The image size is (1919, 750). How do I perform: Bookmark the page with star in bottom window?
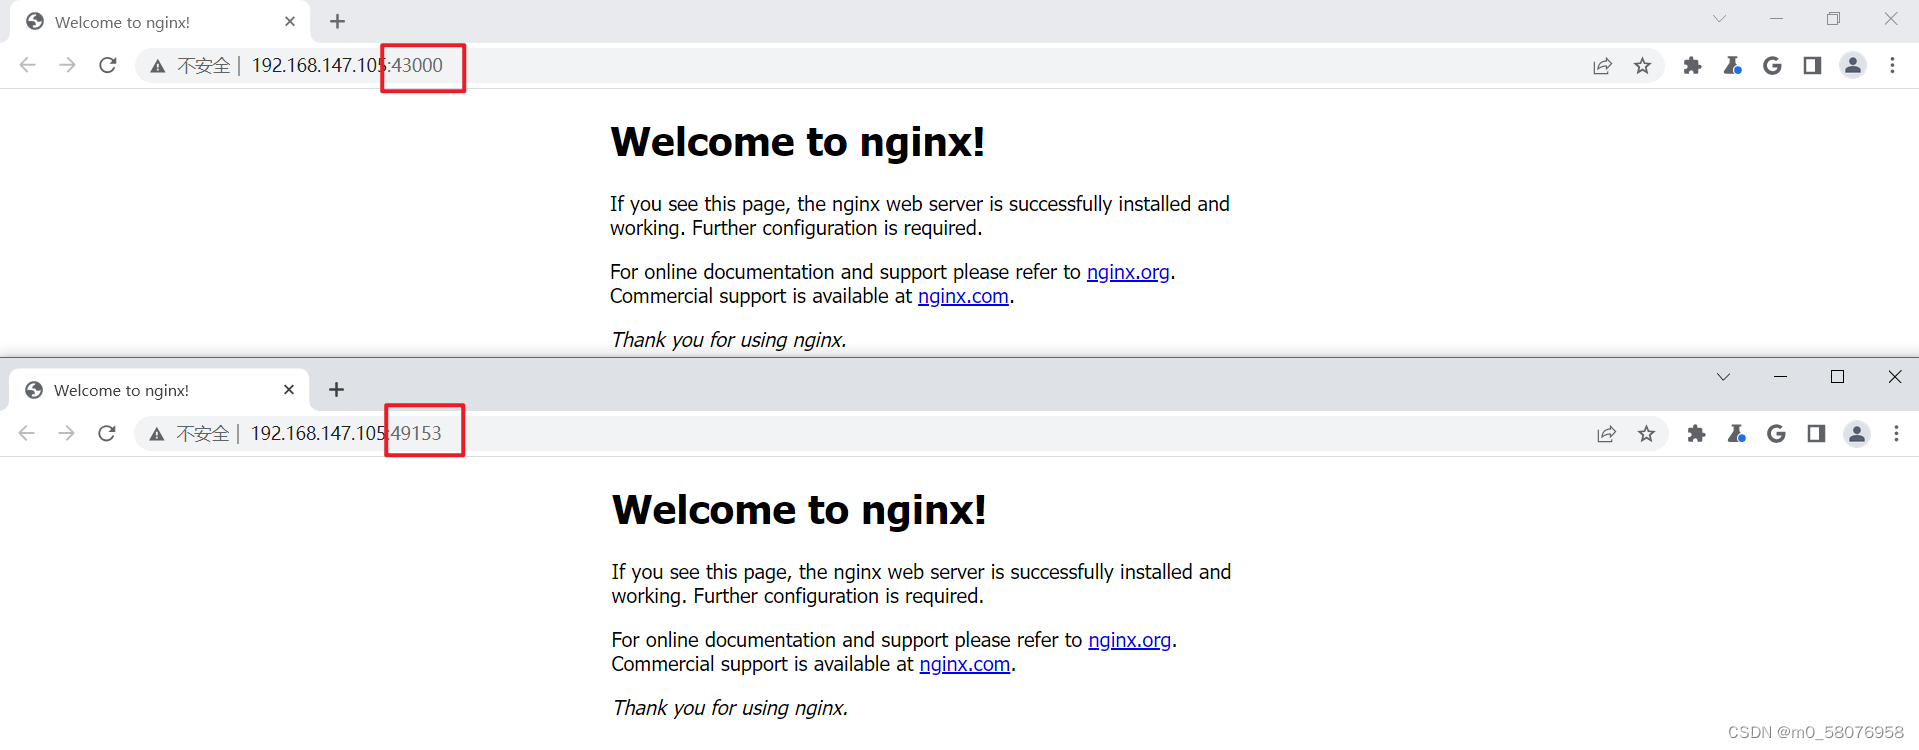[x=1646, y=433]
